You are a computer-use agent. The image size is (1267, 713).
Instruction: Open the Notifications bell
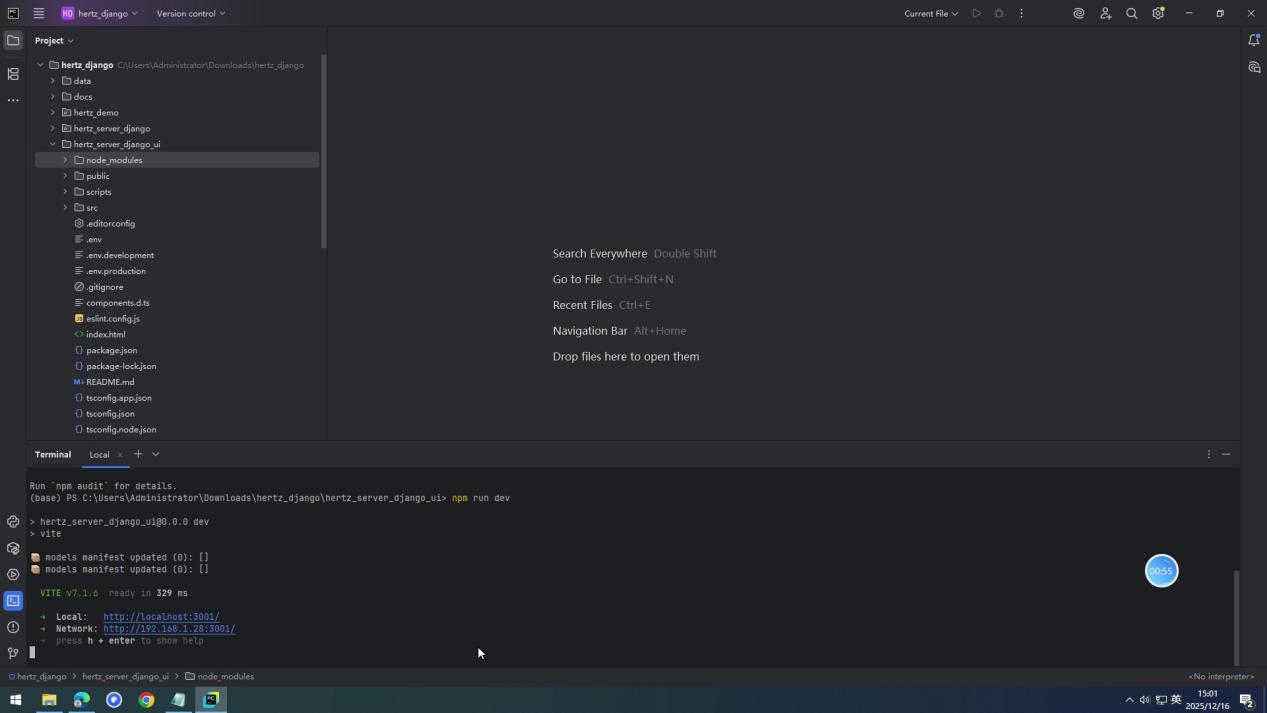1254,40
